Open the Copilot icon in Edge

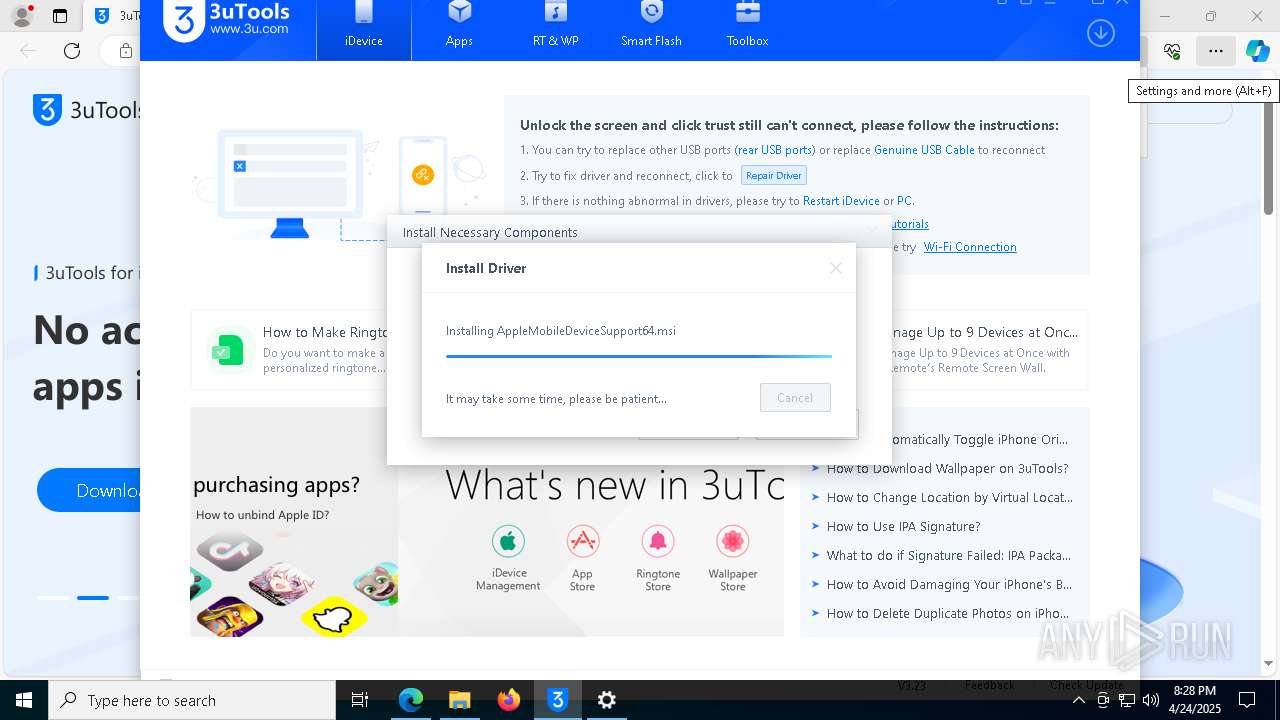[1257, 50]
